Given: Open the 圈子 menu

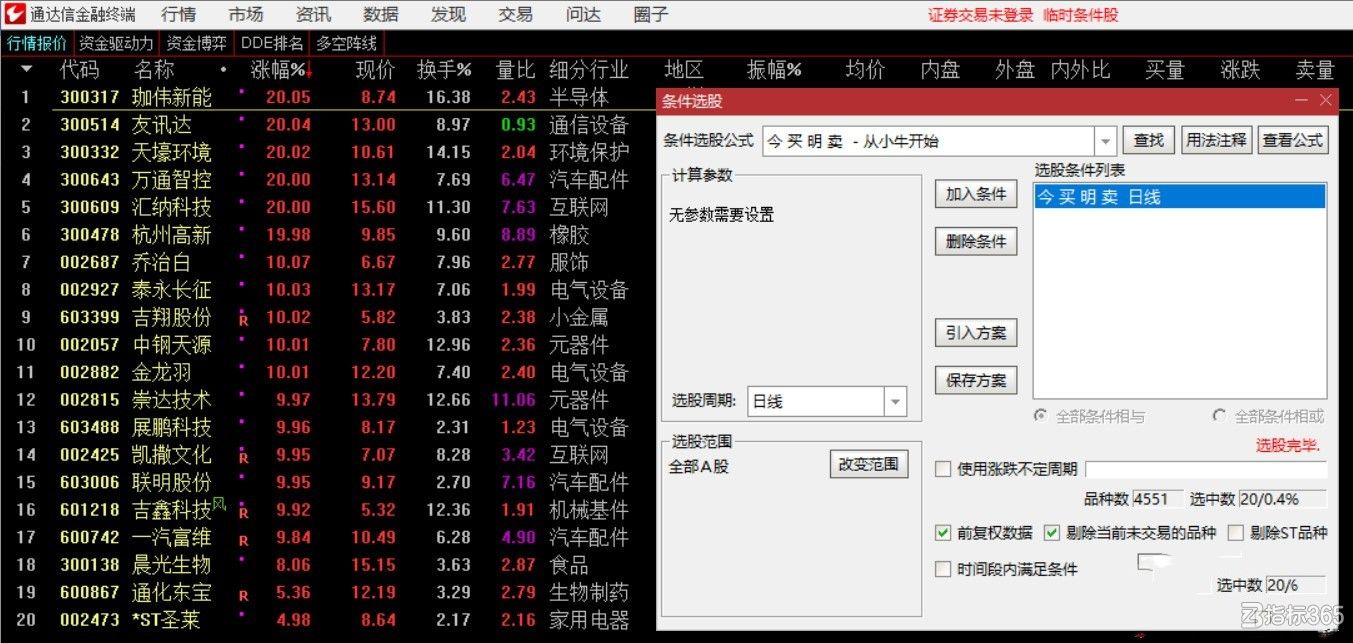Looking at the screenshot, I should click(x=651, y=15).
